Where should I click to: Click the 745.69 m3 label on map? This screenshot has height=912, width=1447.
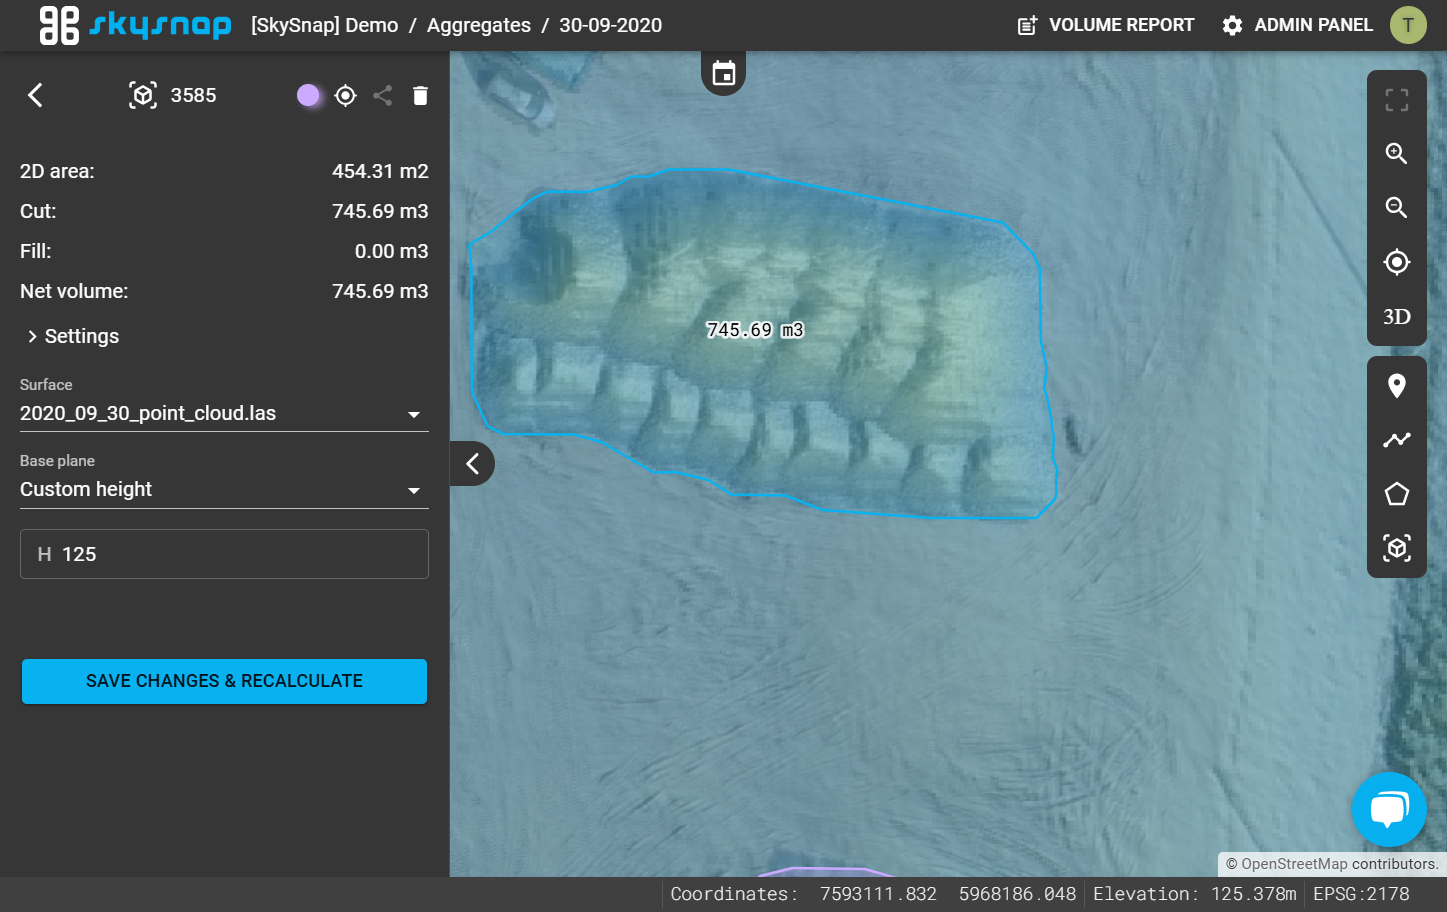755,330
